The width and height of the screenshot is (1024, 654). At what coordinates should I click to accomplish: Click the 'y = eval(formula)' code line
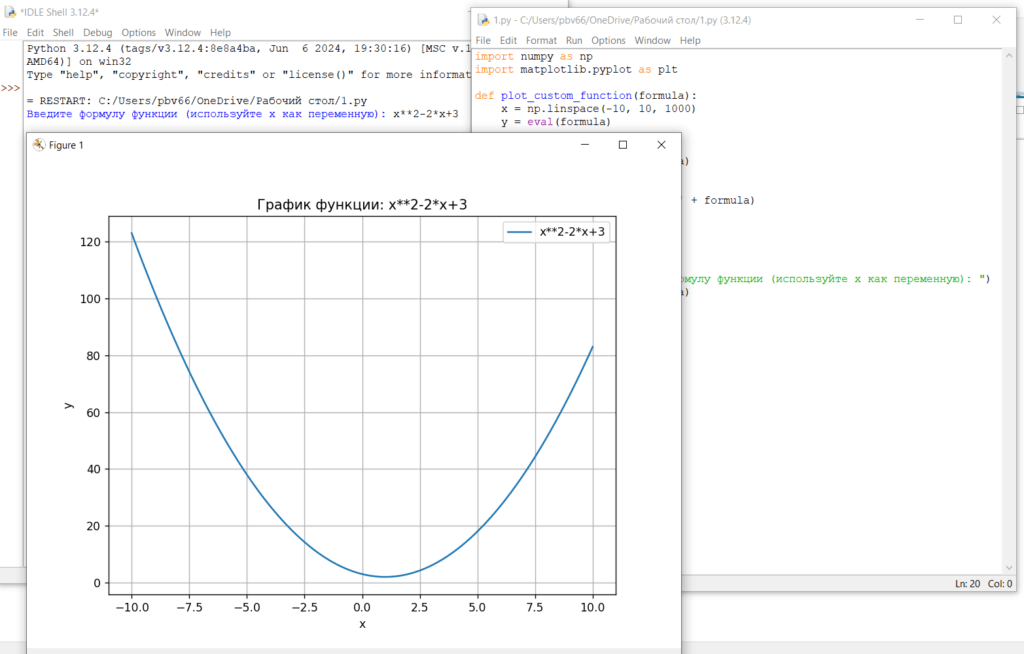tap(556, 122)
